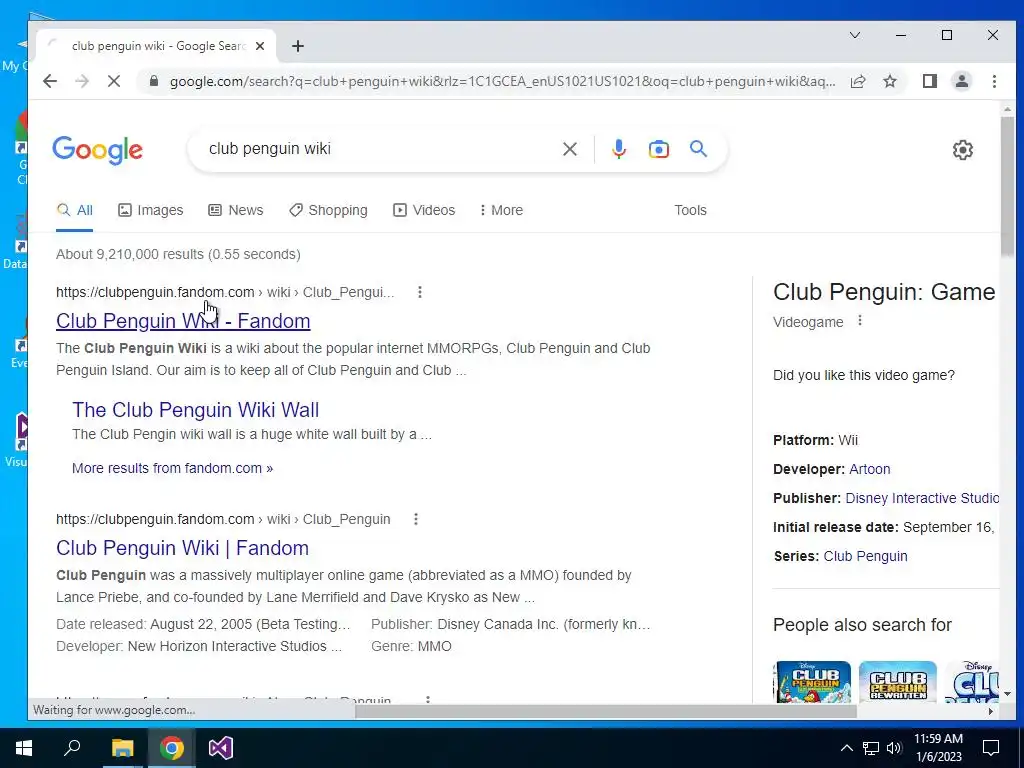This screenshot has height=768, width=1024.
Task: Open Chrome side panel icon
Action: click(x=929, y=81)
